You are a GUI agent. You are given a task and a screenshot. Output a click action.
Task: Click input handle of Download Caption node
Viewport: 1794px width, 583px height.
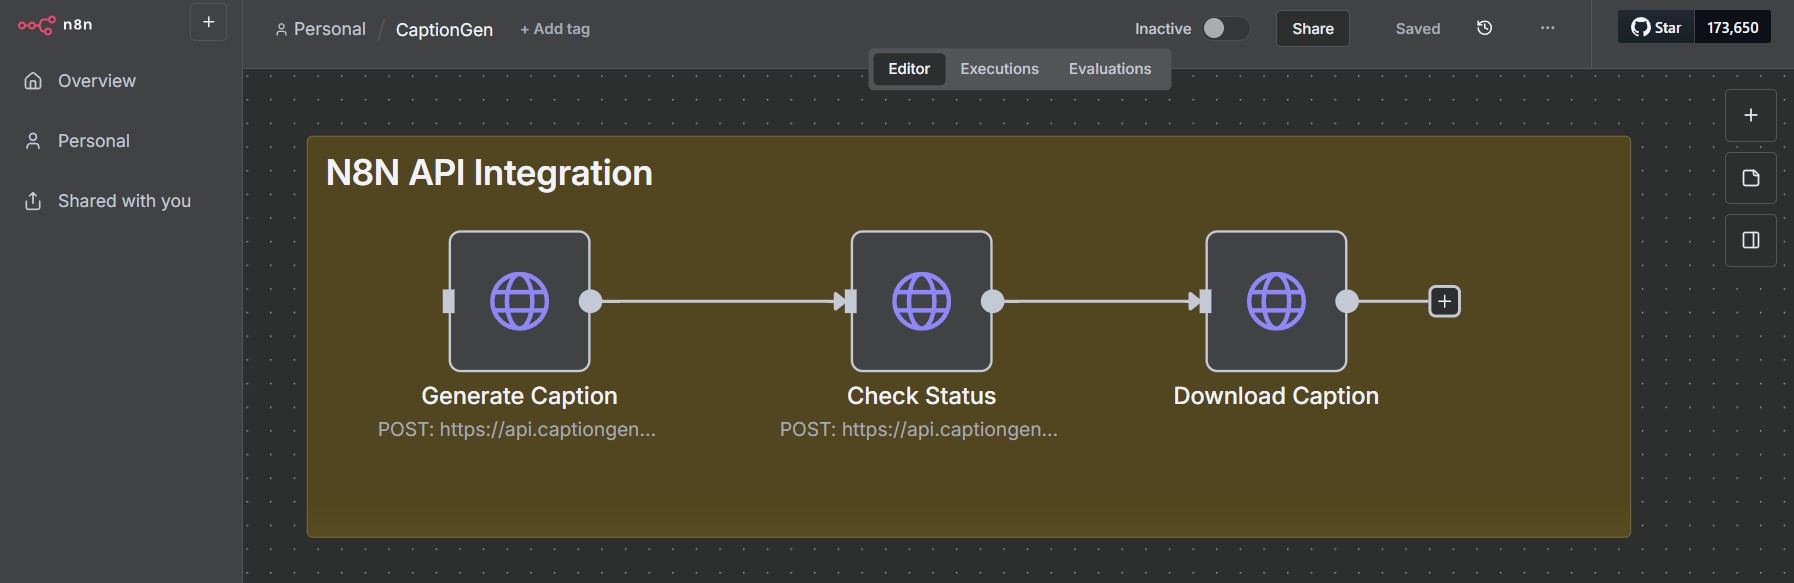pyautogui.click(x=1206, y=301)
